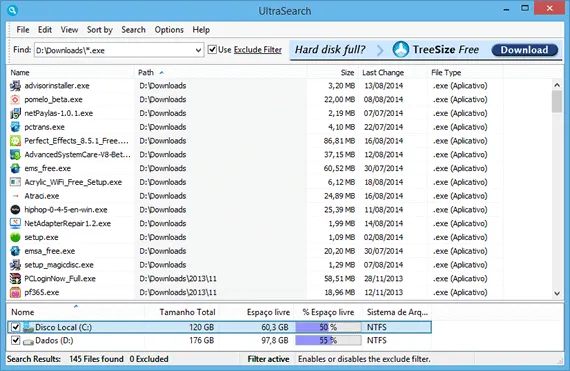Click the 120 GB total size value
This screenshot has width=570, height=371.
click(x=201, y=327)
